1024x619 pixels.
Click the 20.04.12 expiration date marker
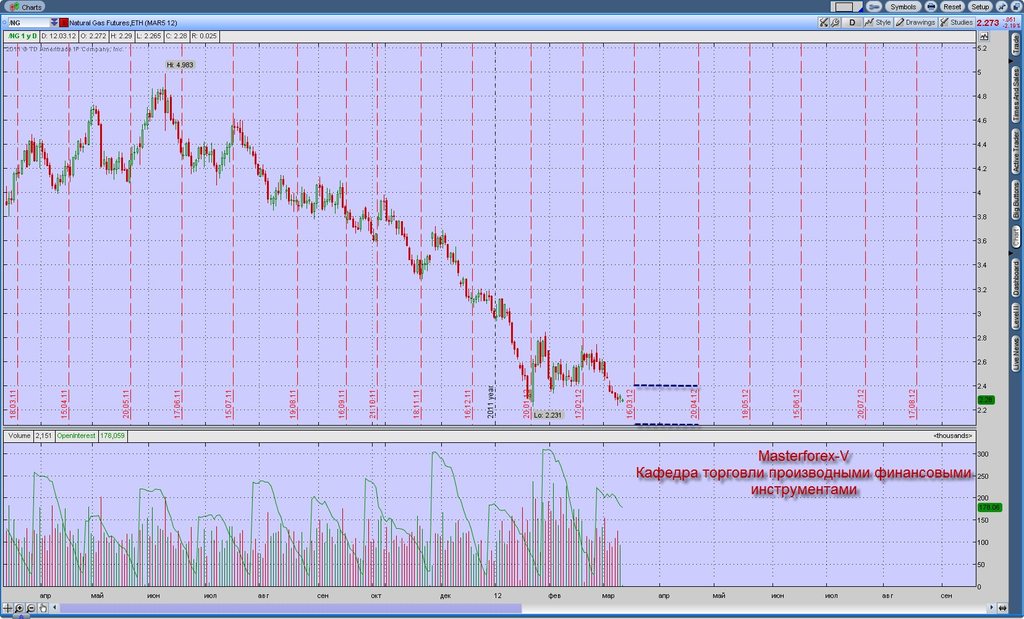coord(695,405)
